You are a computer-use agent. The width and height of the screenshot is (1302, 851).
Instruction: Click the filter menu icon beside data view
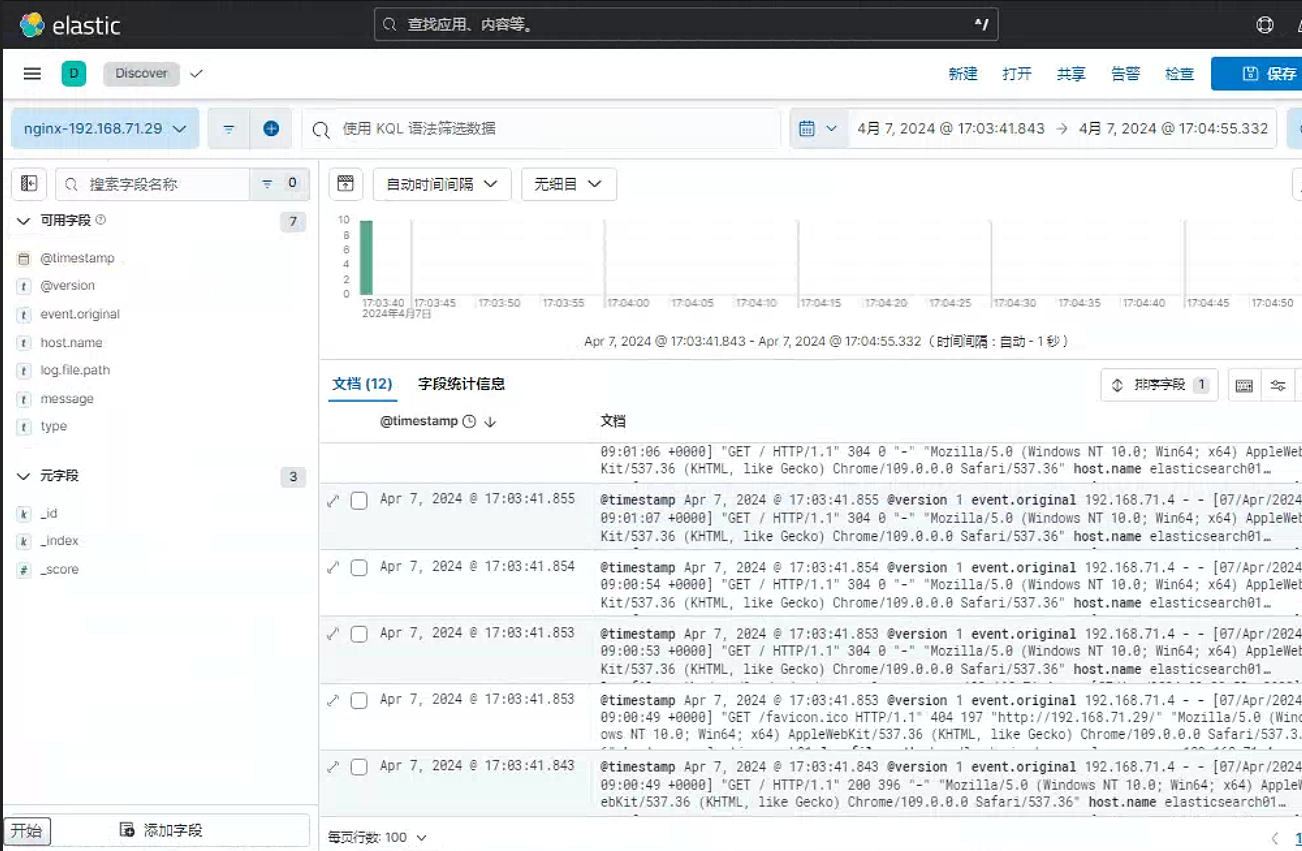(x=229, y=129)
